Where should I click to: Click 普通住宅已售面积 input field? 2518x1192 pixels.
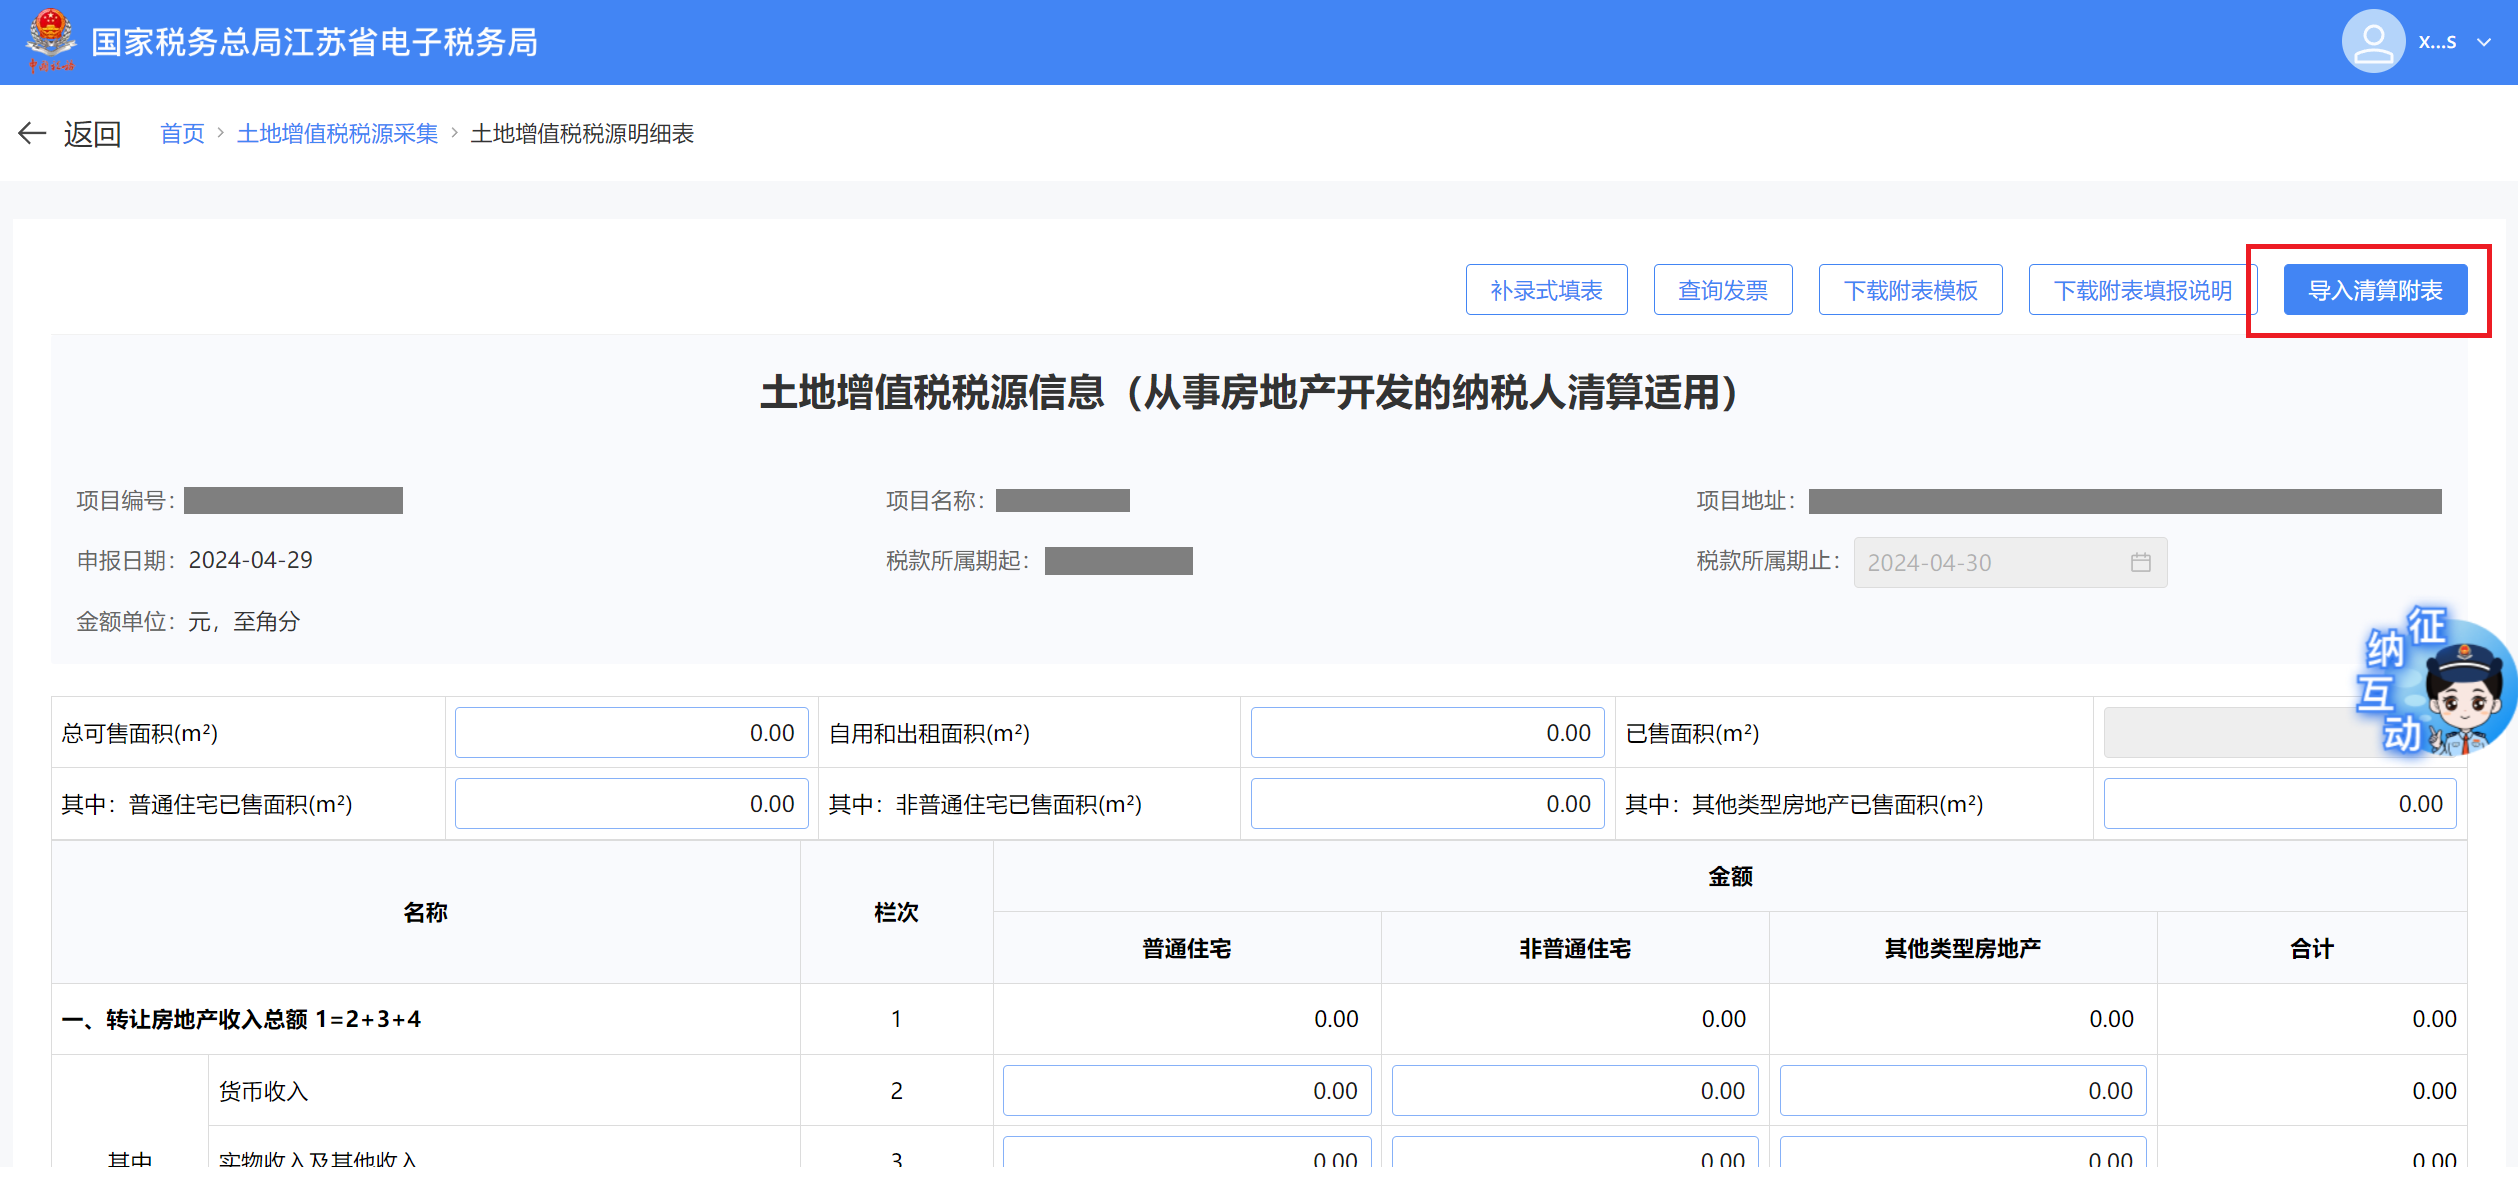631,804
